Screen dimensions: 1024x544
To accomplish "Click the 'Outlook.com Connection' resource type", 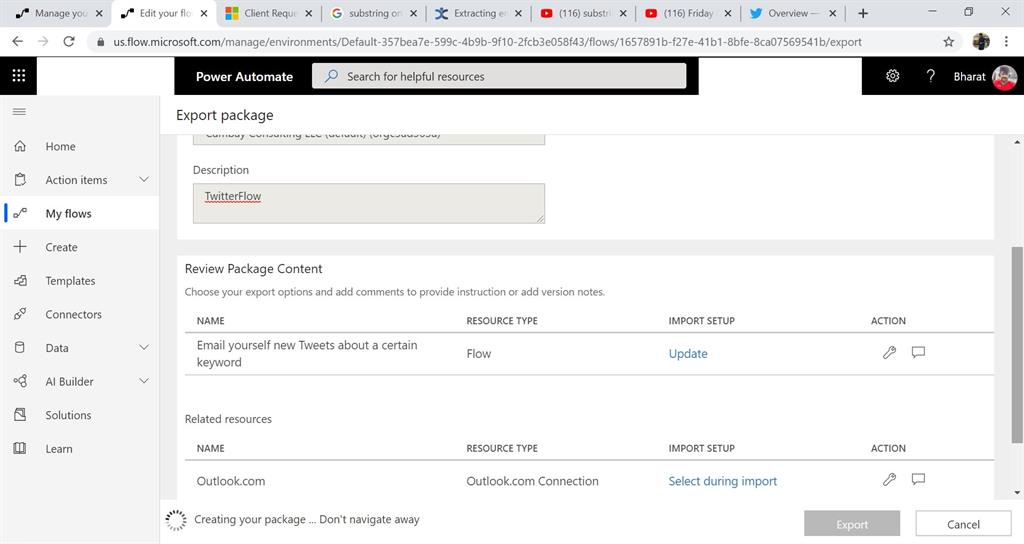I will (x=532, y=481).
